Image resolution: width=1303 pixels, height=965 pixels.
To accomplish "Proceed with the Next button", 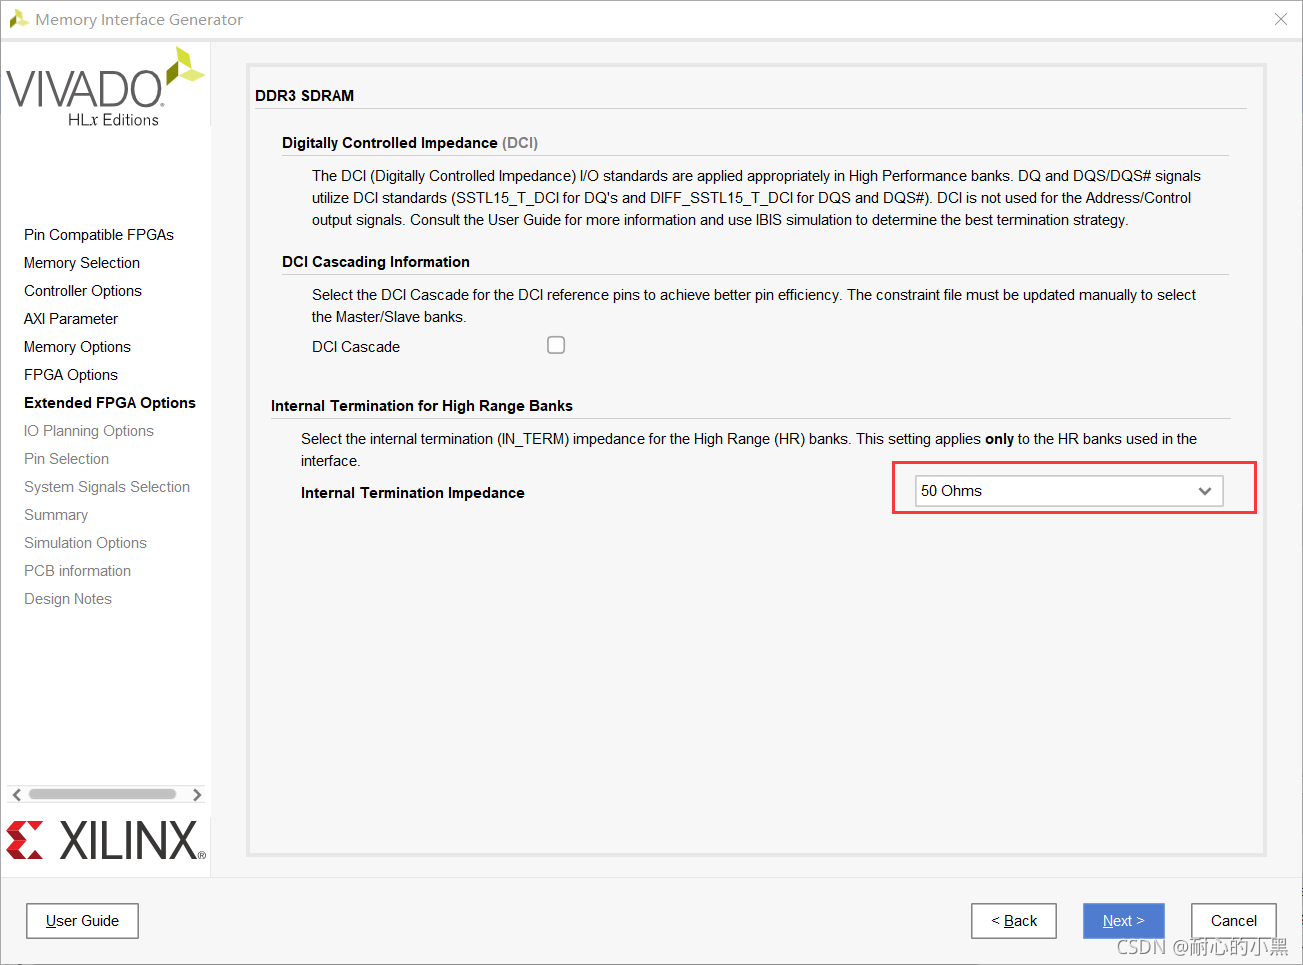I will [1124, 921].
